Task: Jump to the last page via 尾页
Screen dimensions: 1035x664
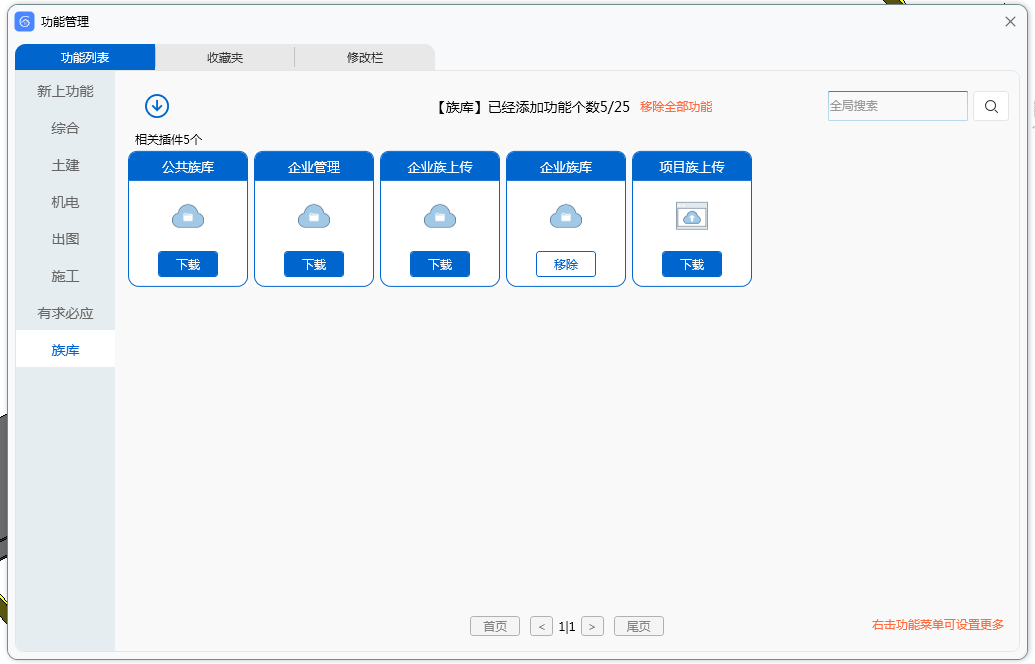Action: tap(638, 626)
